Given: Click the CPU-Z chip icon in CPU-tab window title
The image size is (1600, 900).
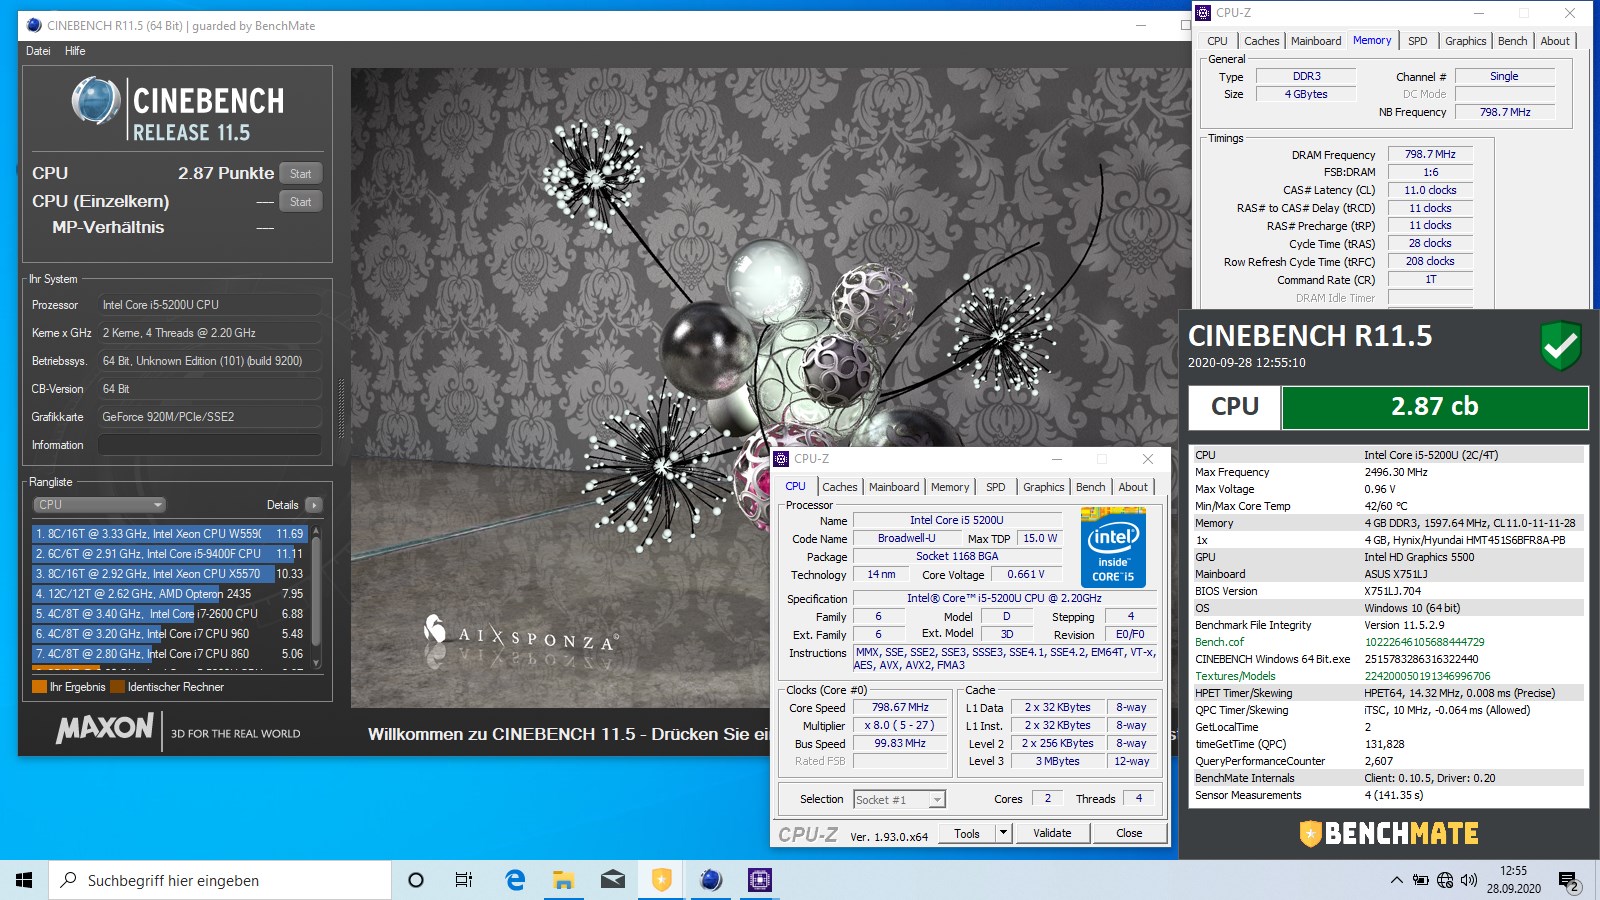Looking at the screenshot, I should click(x=782, y=459).
